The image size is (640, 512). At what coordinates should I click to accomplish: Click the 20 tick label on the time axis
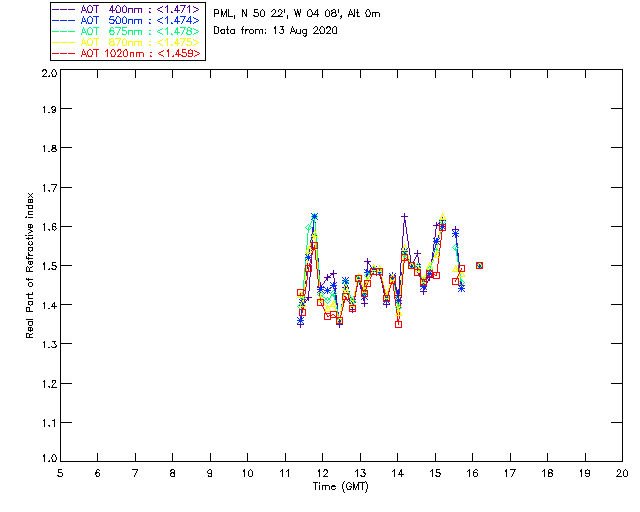point(622,473)
